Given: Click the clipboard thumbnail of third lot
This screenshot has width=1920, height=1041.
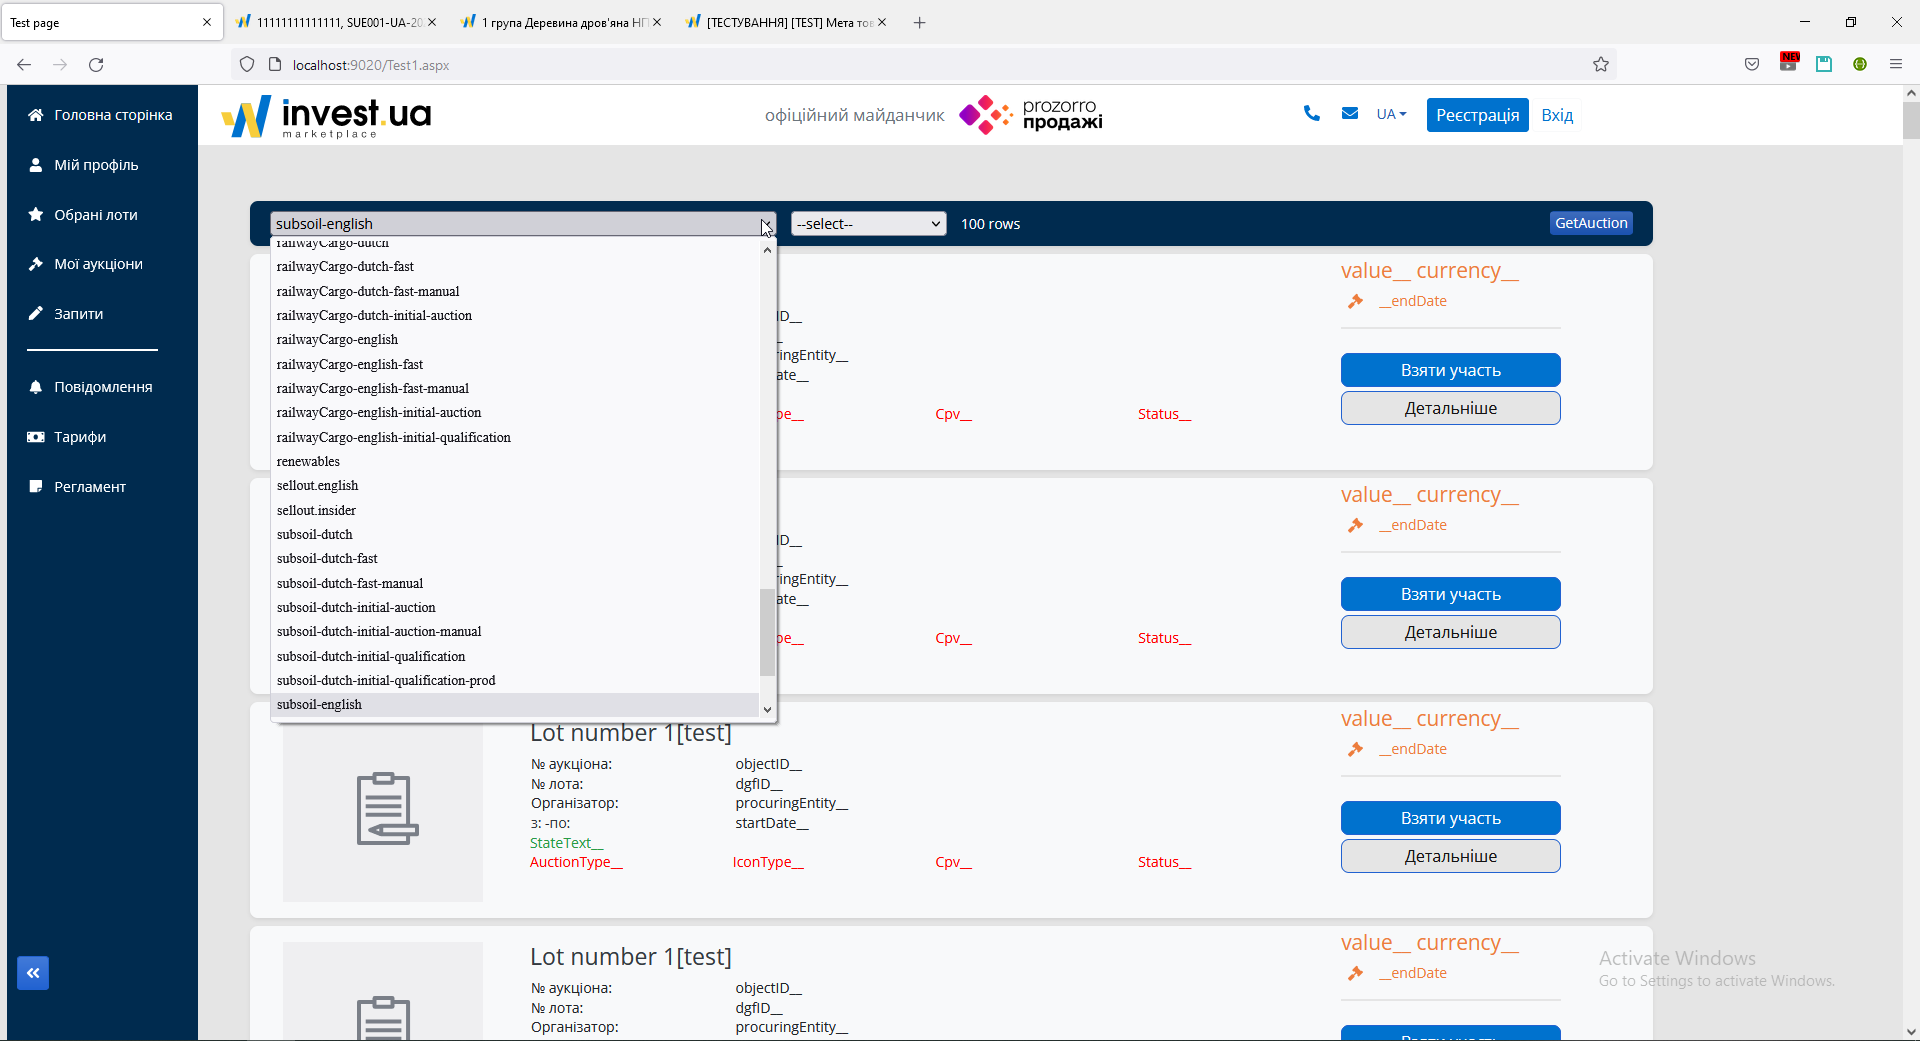Looking at the screenshot, I should click(383, 809).
